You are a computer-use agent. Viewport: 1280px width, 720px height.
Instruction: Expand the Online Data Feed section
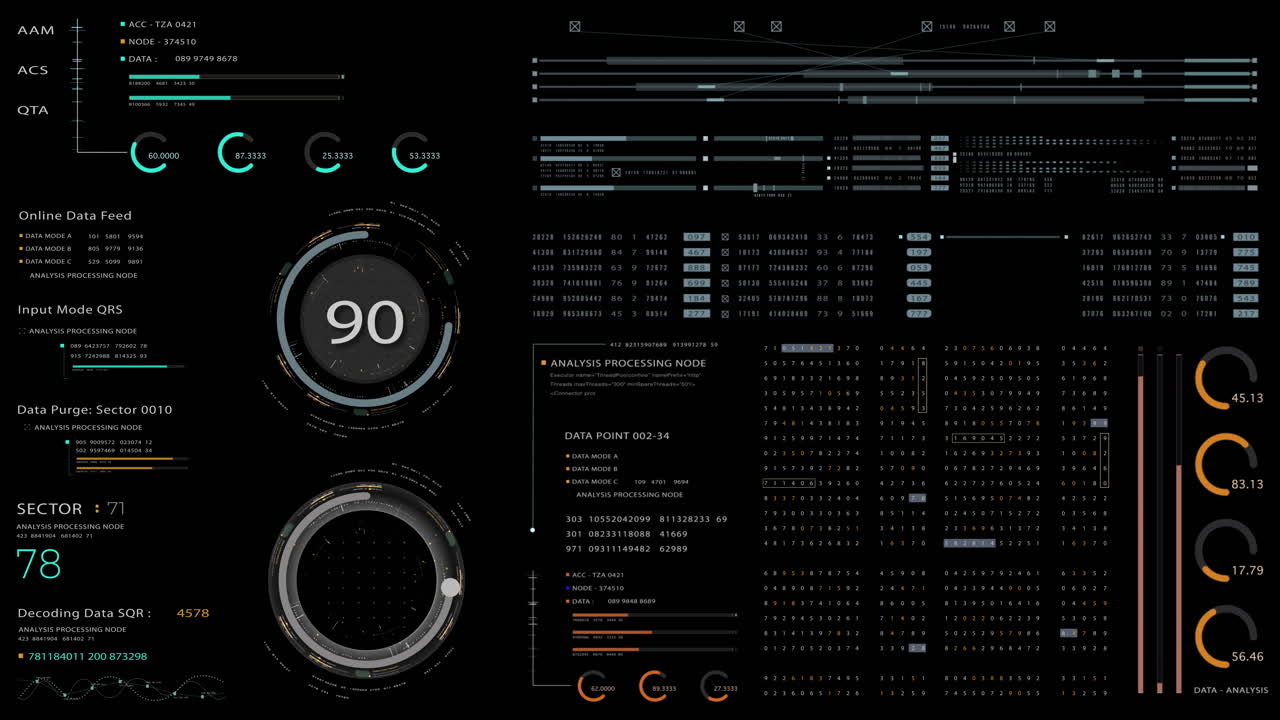tap(75, 215)
